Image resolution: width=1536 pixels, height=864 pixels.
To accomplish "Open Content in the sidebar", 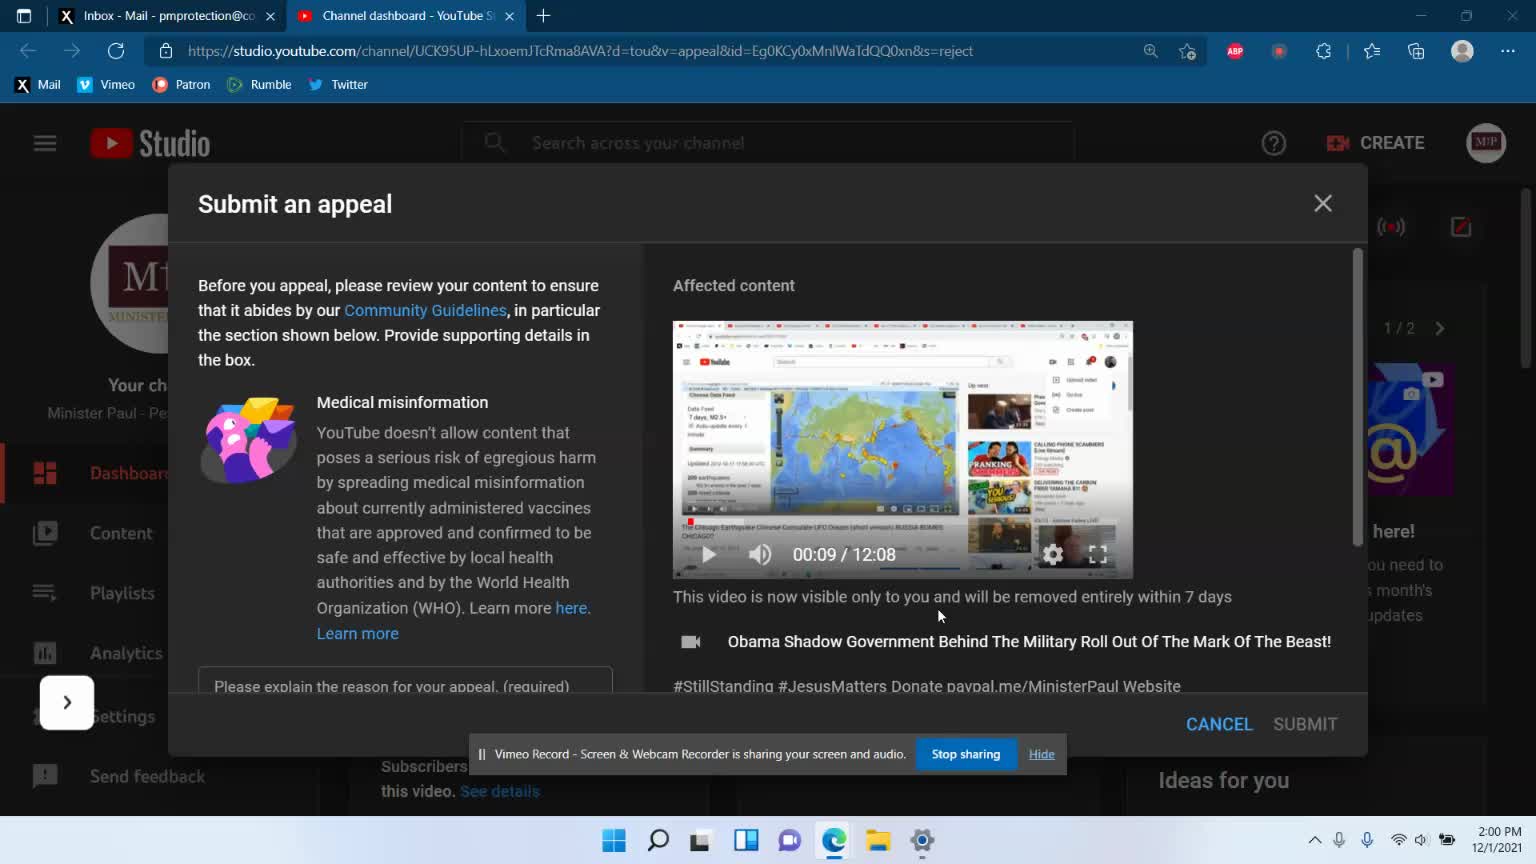I will click(x=92, y=533).
